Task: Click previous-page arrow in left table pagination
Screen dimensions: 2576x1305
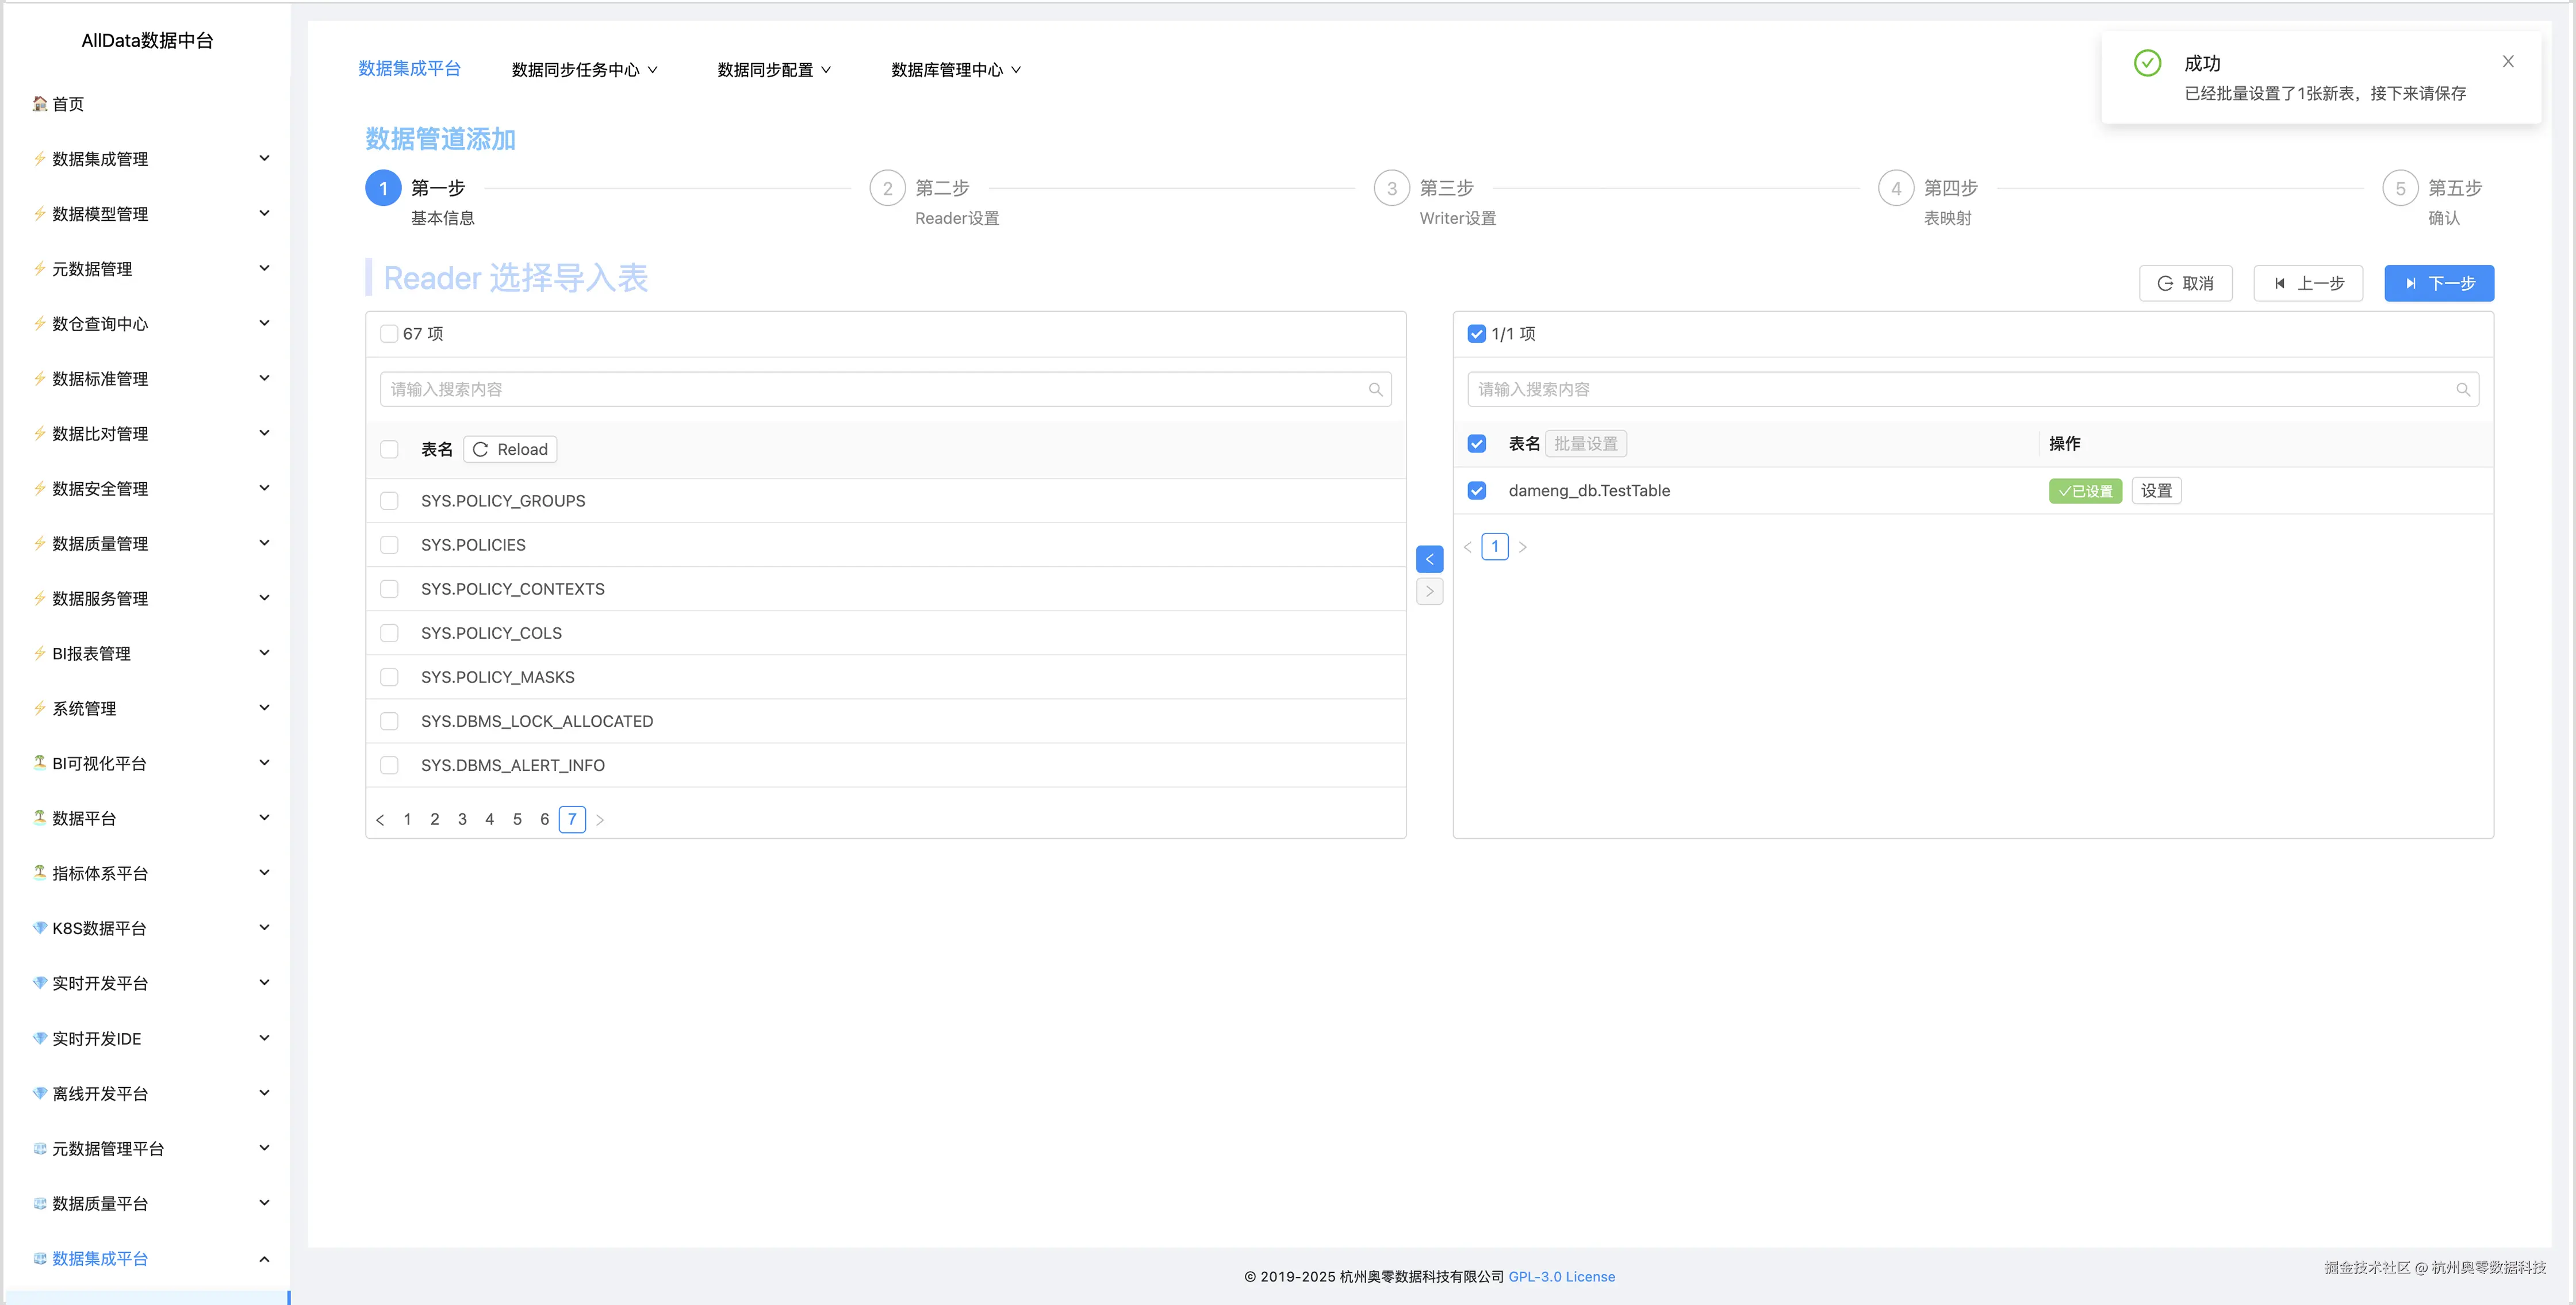Action: click(380, 820)
